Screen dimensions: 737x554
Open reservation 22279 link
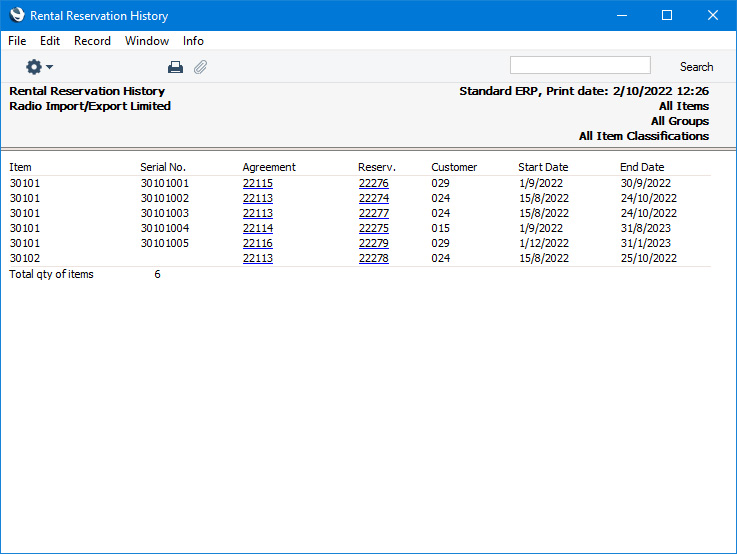pos(374,243)
